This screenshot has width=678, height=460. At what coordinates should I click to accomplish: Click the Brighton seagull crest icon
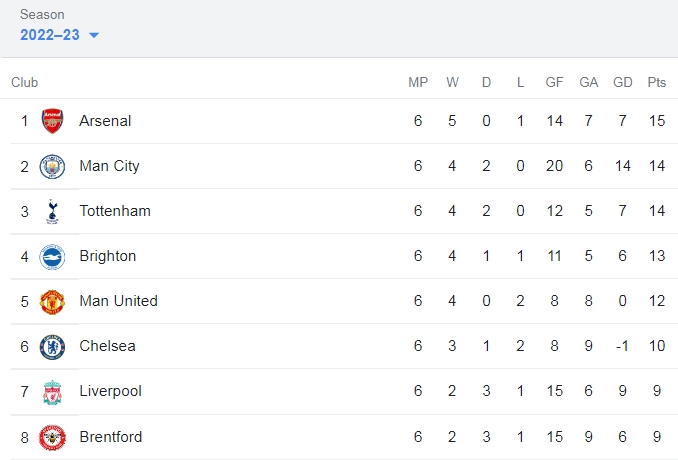coord(52,256)
